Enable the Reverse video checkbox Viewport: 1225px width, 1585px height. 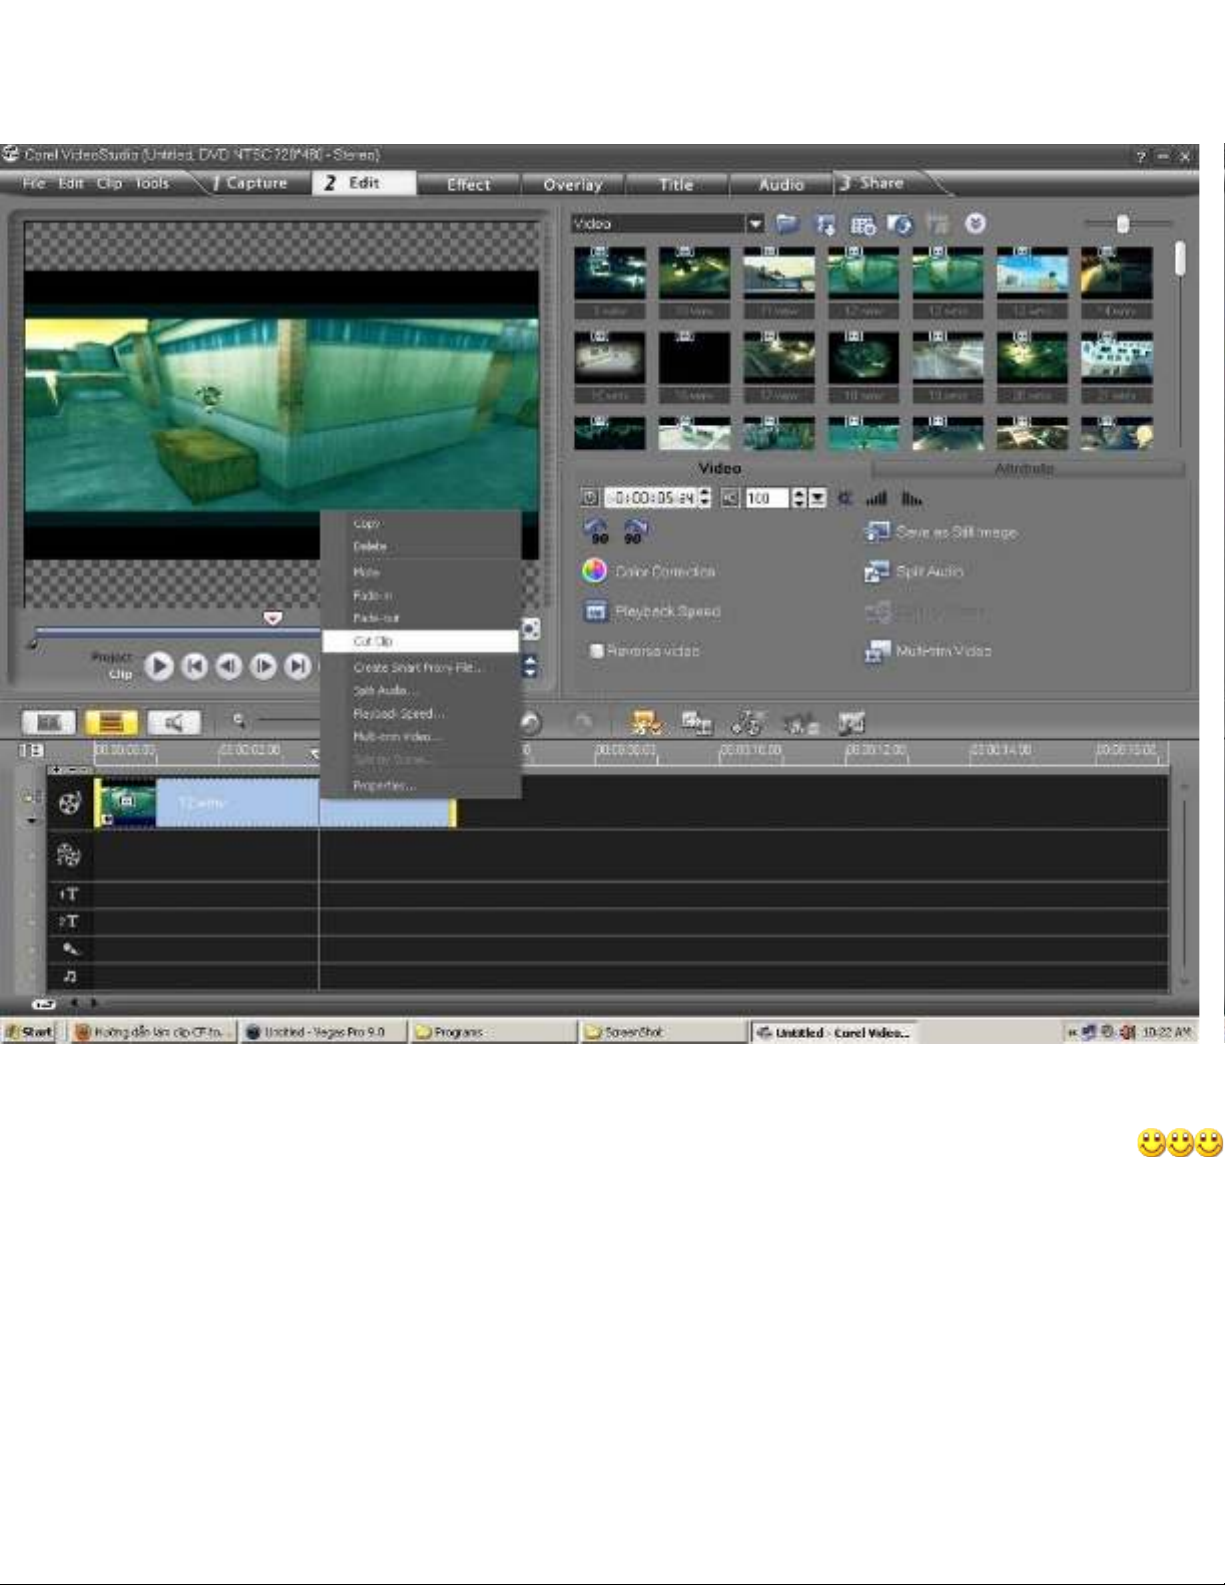click(x=597, y=651)
